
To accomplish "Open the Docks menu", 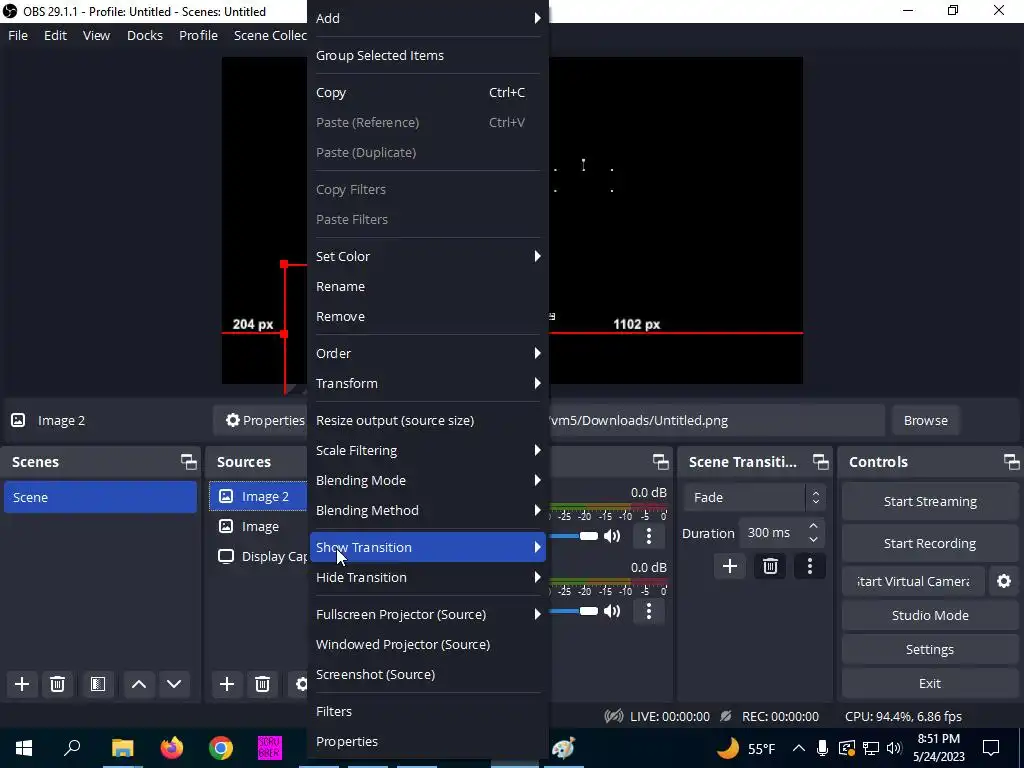I will (144, 35).
